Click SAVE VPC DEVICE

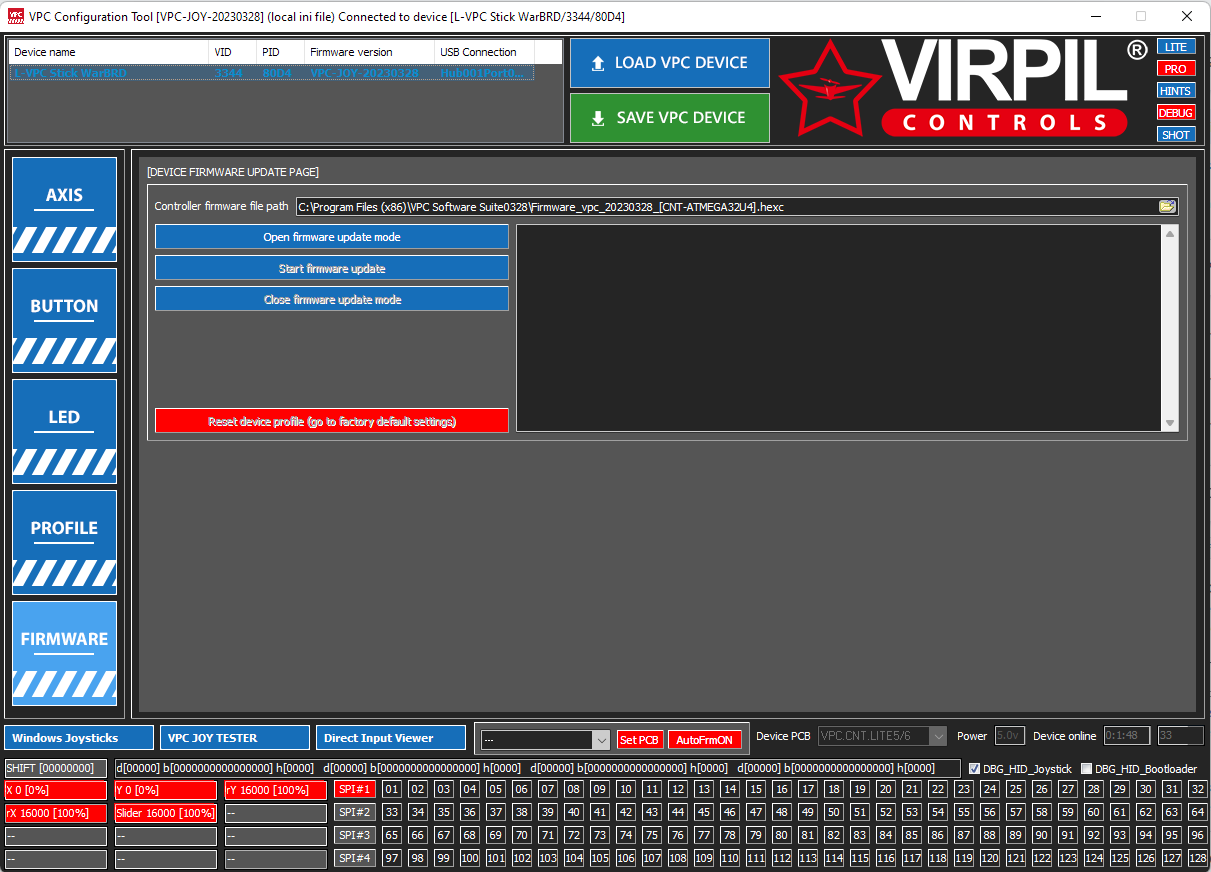pos(670,118)
